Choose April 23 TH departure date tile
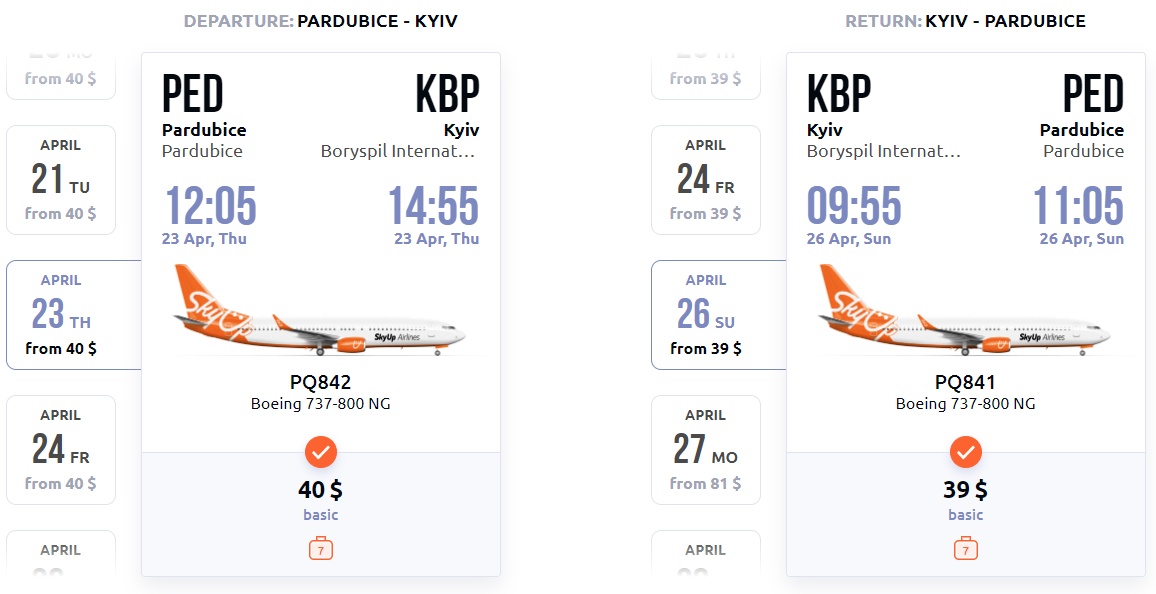Image resolution: width=1156 pixels, height=594 pixels. 74,315
